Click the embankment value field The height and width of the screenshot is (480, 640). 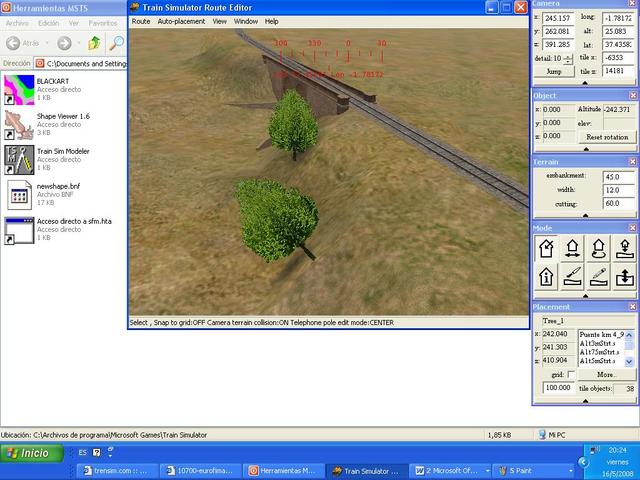point(618,177)
